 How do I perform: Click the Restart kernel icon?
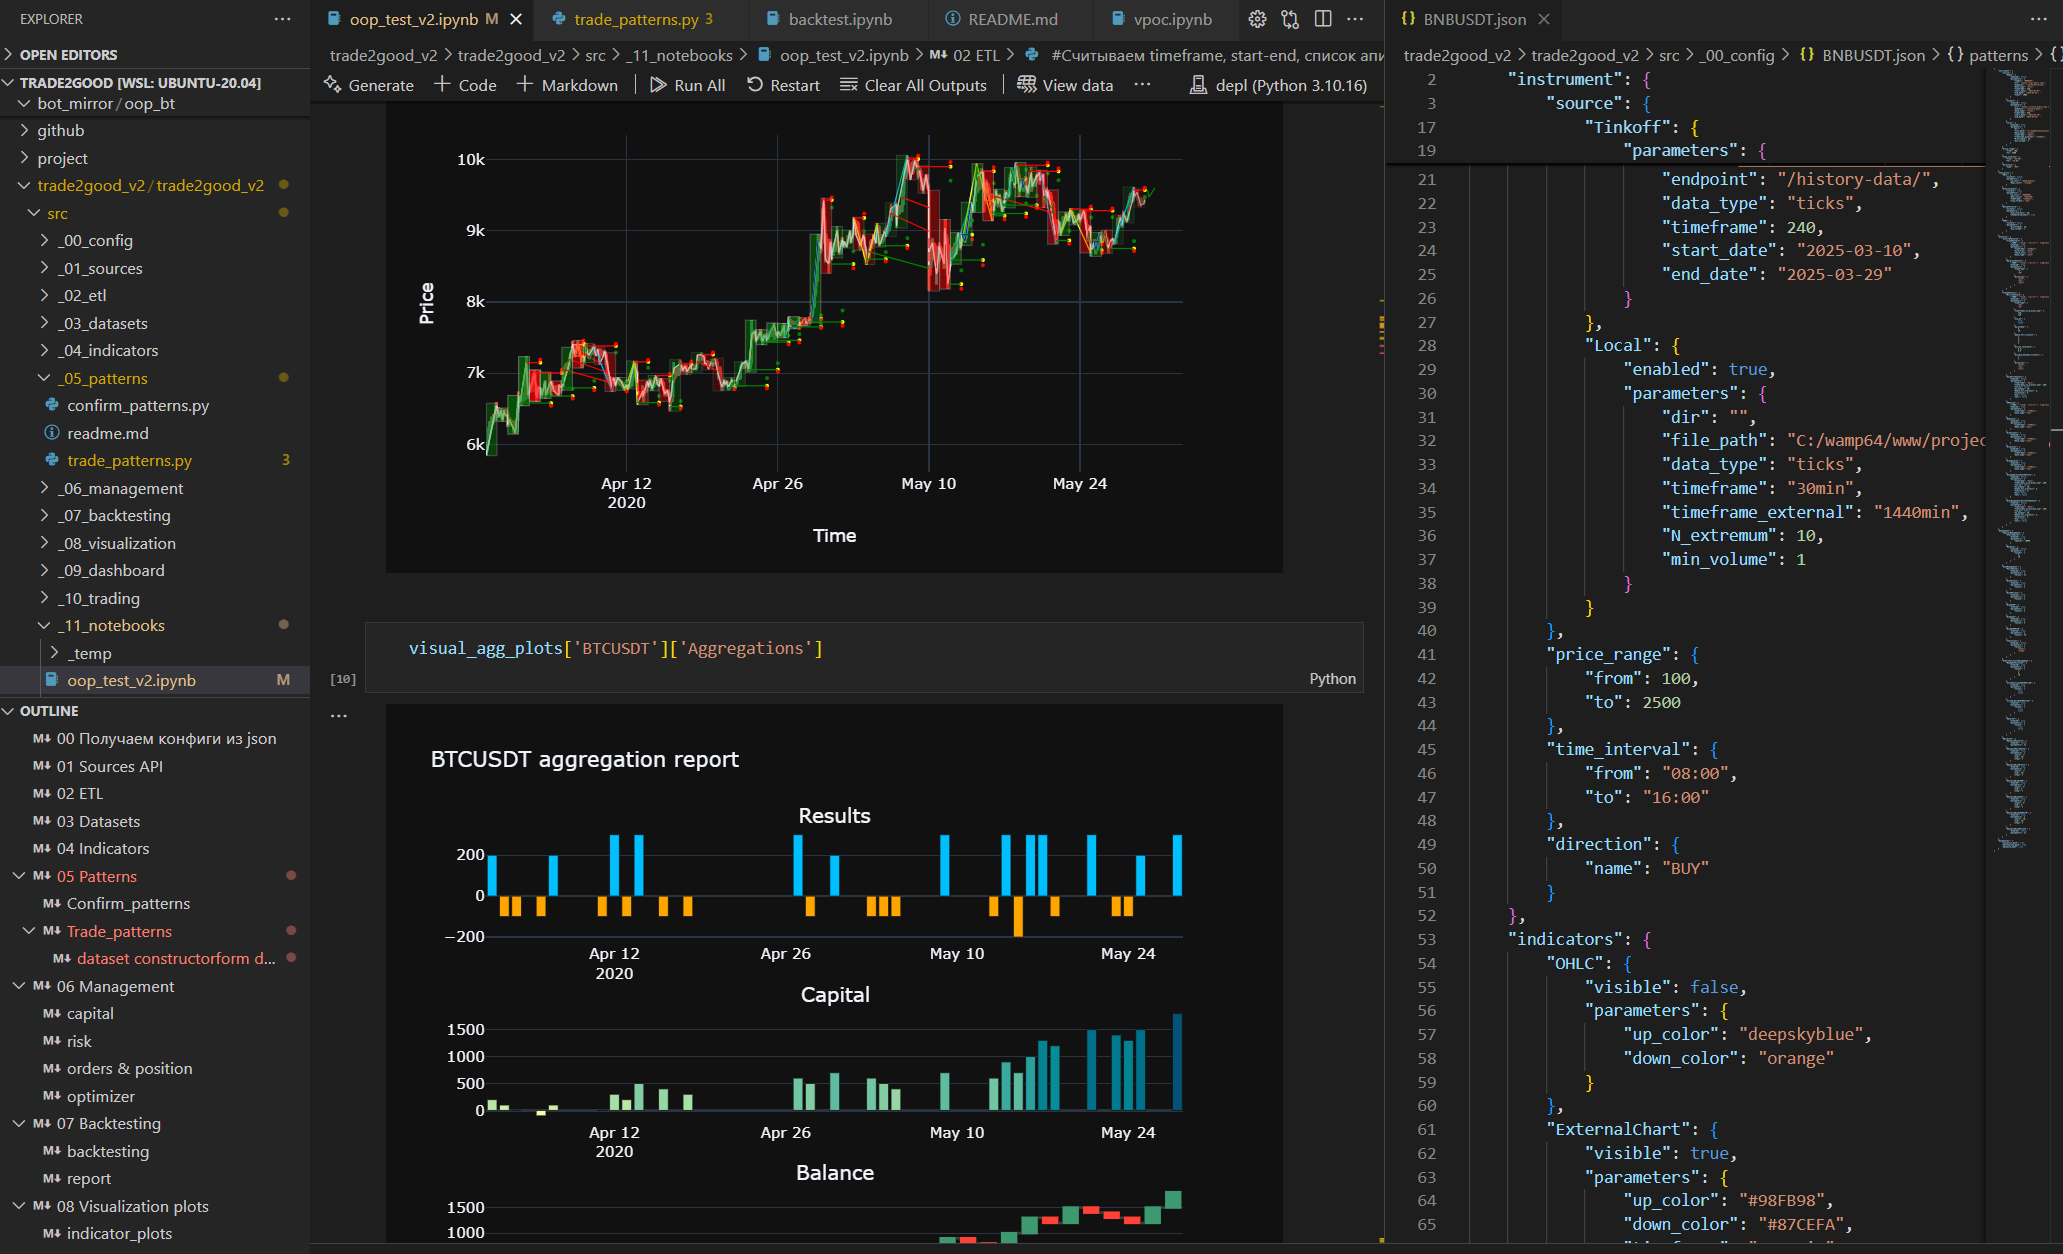[x=755, y=85]
